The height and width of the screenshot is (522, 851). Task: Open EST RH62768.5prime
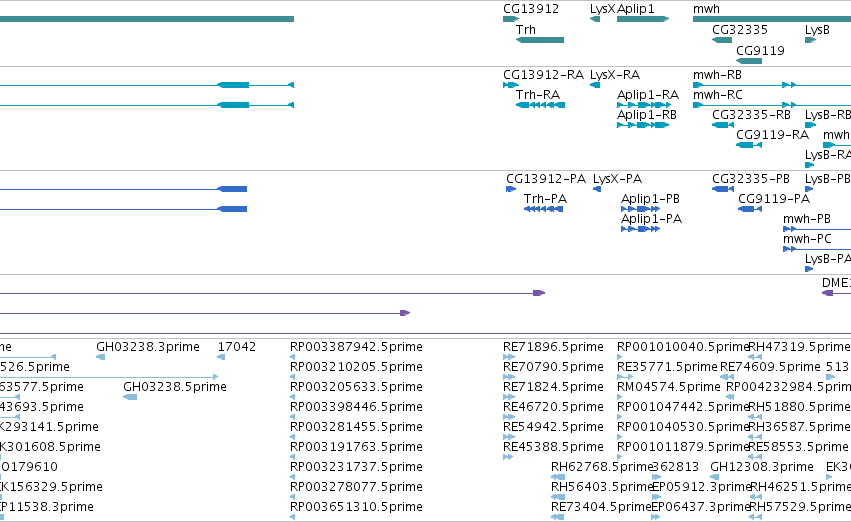coord(601,467)
